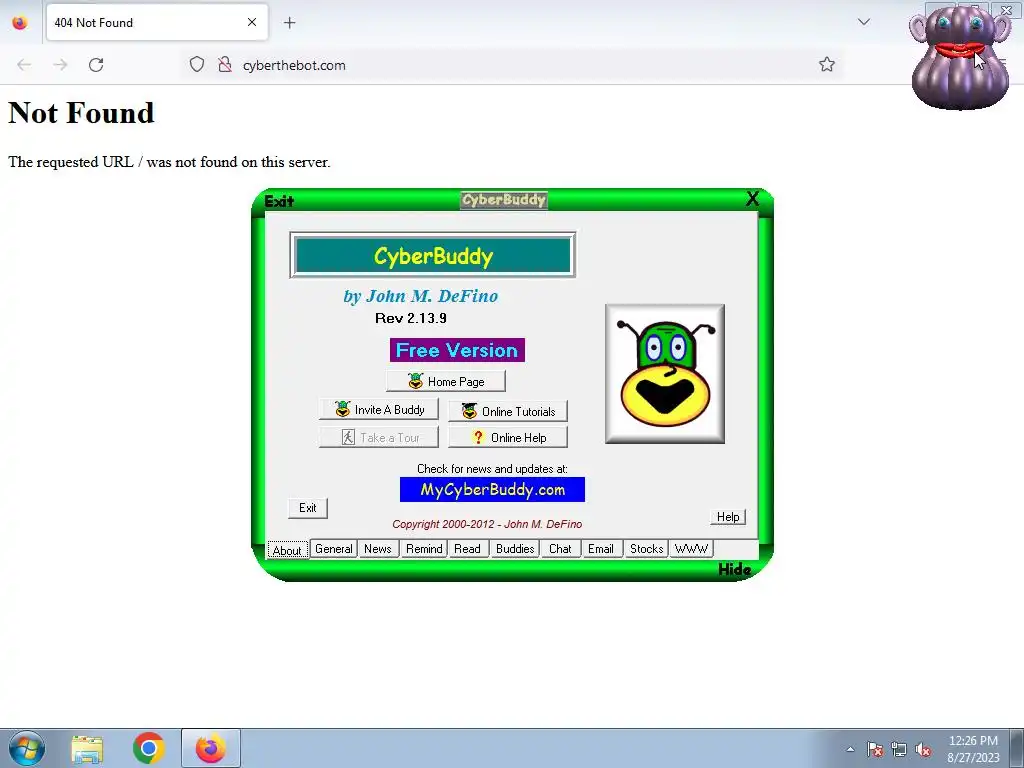The height and width of the screenshot is (768, 1024).
Task: Click the Free Version label
Action: click(457, 350)
